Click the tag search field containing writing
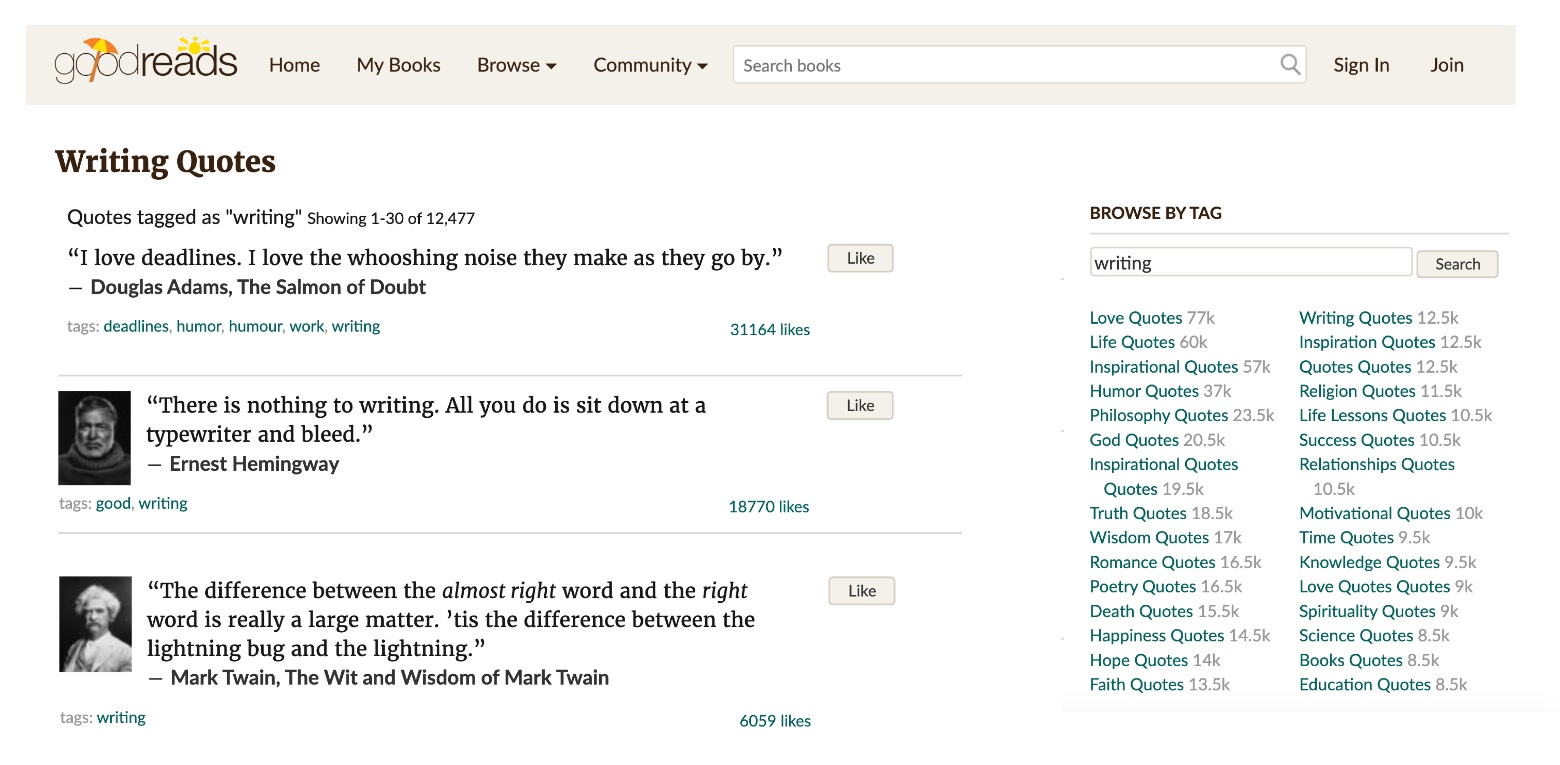Image resolution: width=1560 pixels, height=765 pixels. tap(1251, 263)
